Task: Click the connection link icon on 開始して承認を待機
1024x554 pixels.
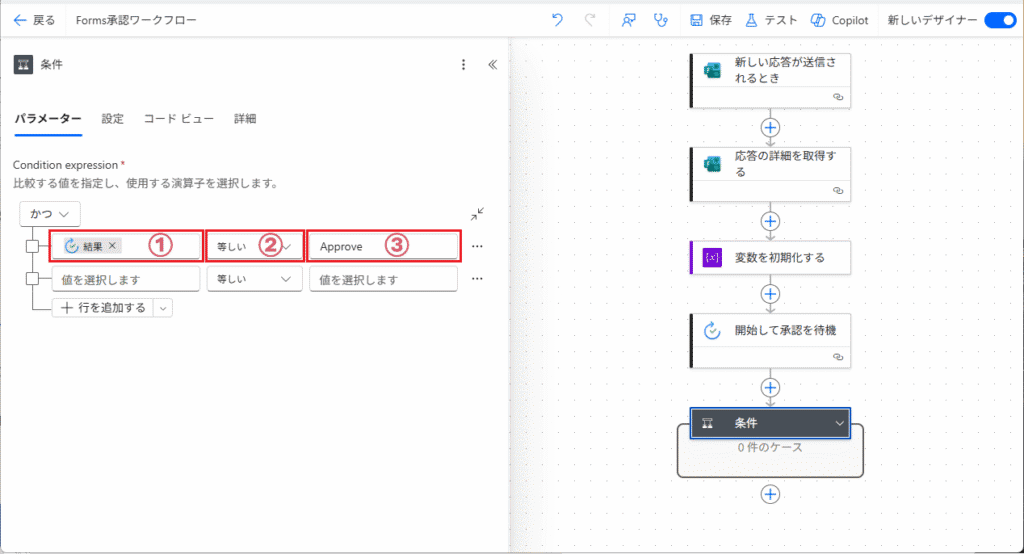Action: pyautogui.click(x=838, y=357)
